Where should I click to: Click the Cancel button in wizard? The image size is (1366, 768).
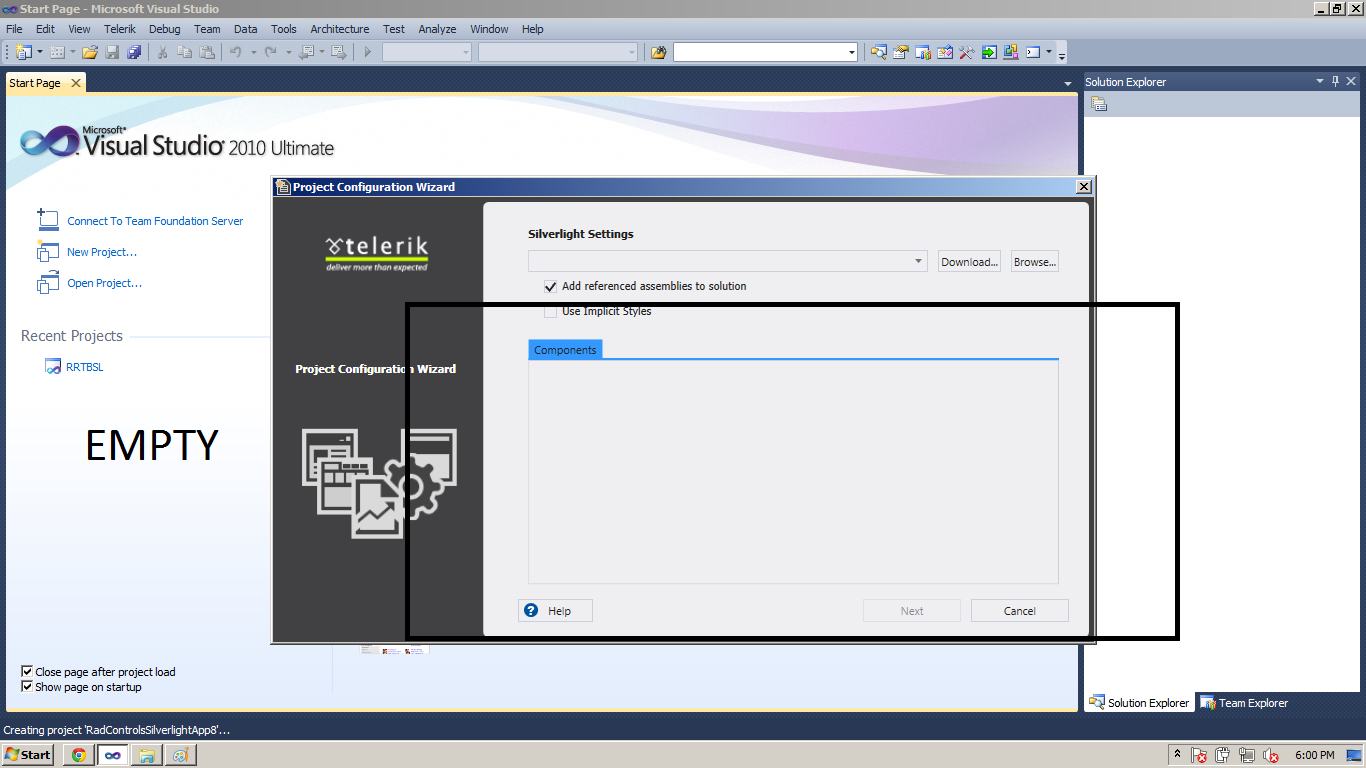(1020, 611)
